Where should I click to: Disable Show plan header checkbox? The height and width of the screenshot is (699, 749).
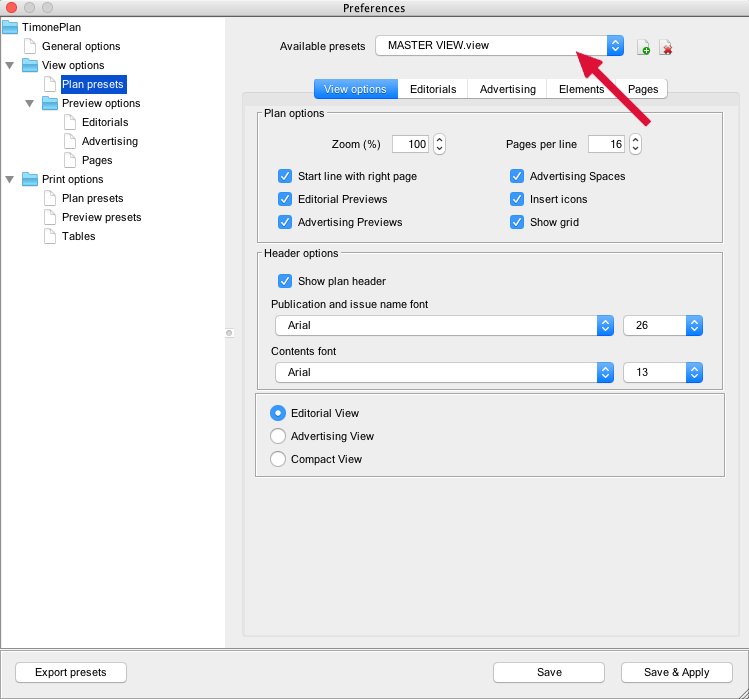point(285,281)
